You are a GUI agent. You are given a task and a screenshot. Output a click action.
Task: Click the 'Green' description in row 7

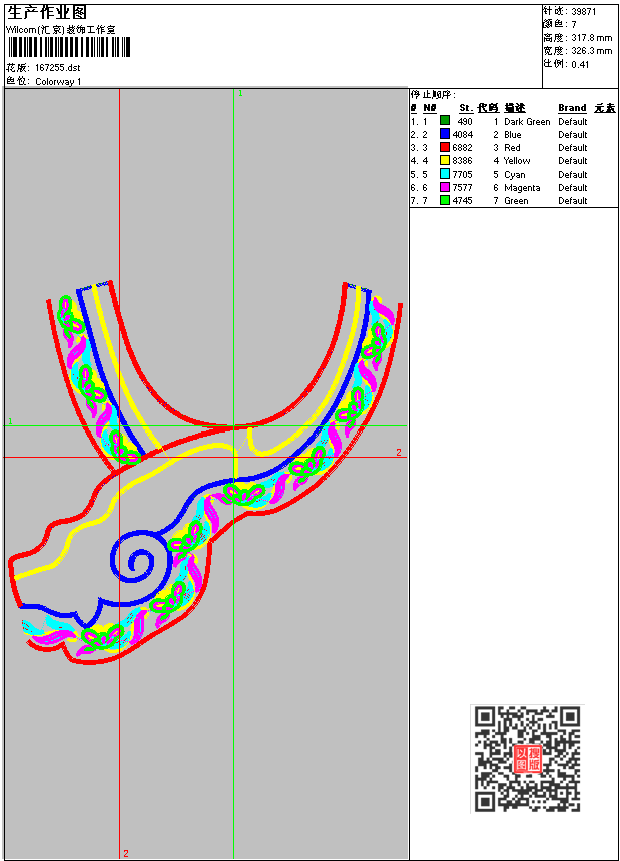point(516,201)
